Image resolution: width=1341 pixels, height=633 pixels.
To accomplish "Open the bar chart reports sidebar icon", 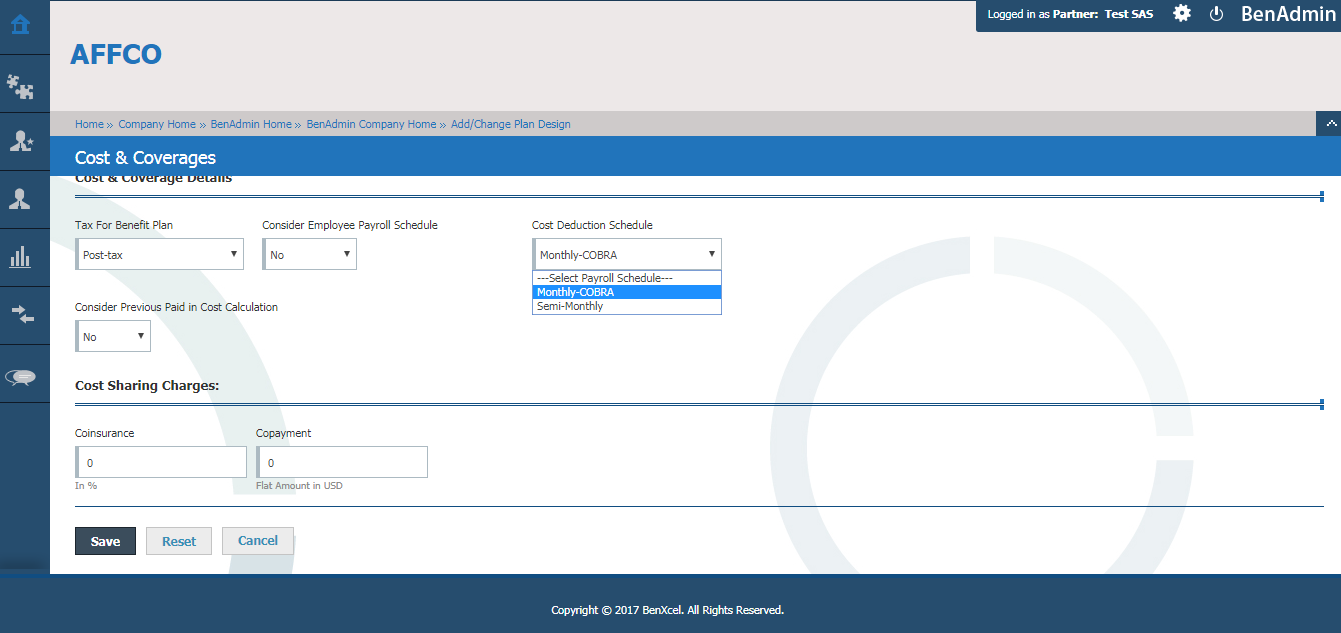I will (20, 257).
